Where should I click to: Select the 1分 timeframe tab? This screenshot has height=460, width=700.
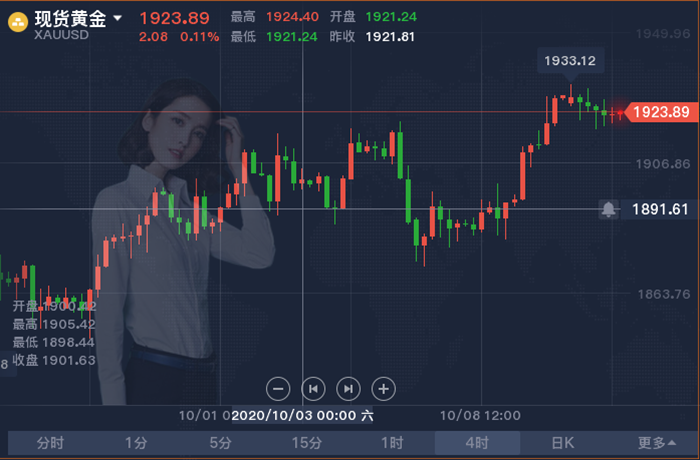[135, 443]
